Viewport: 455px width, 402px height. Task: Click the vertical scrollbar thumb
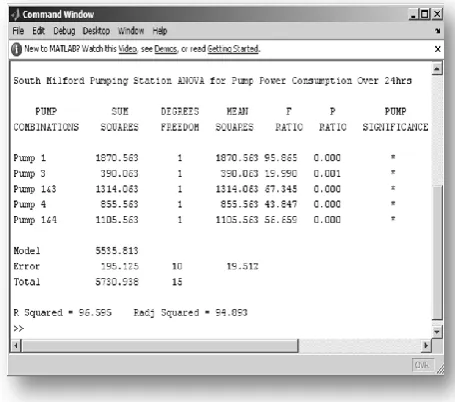point(437,252)
